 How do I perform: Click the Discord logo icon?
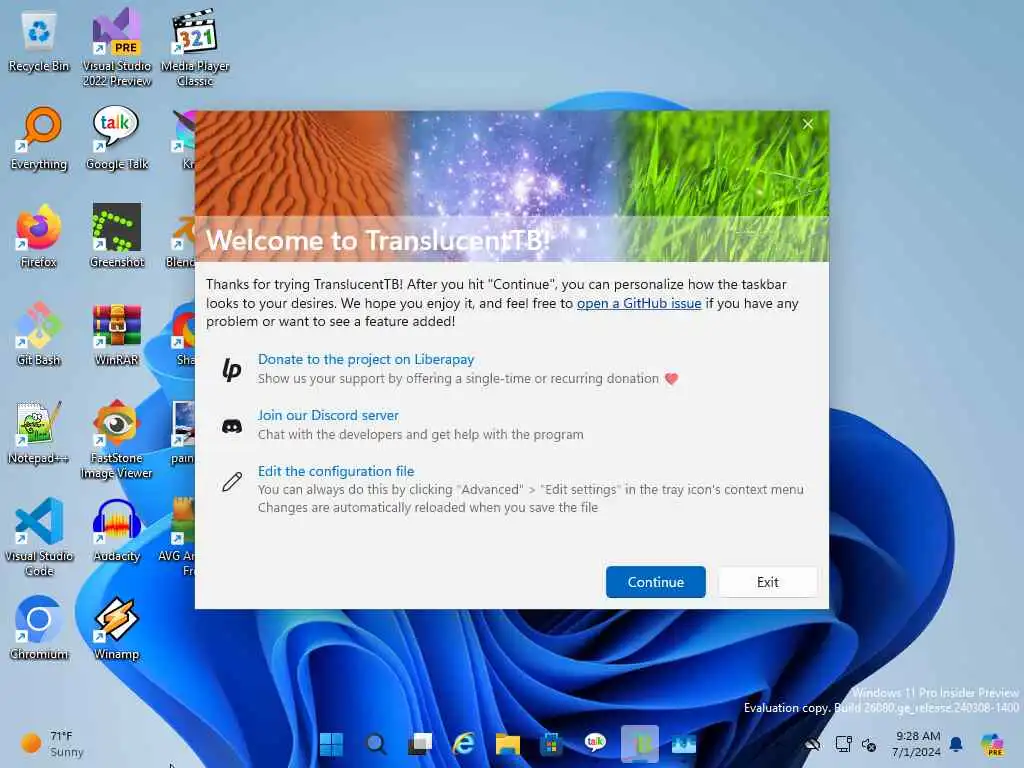[232, 426]
